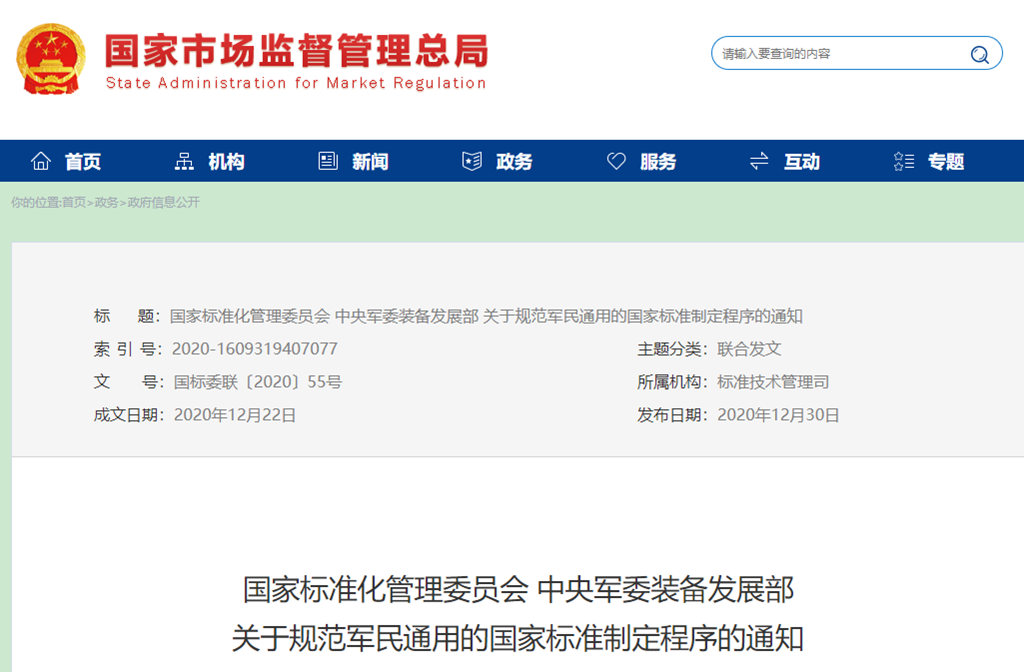Select the document number 国标委联〔2020〕55号
This screenshot has height=672, width=1024.
pos(257,382)
